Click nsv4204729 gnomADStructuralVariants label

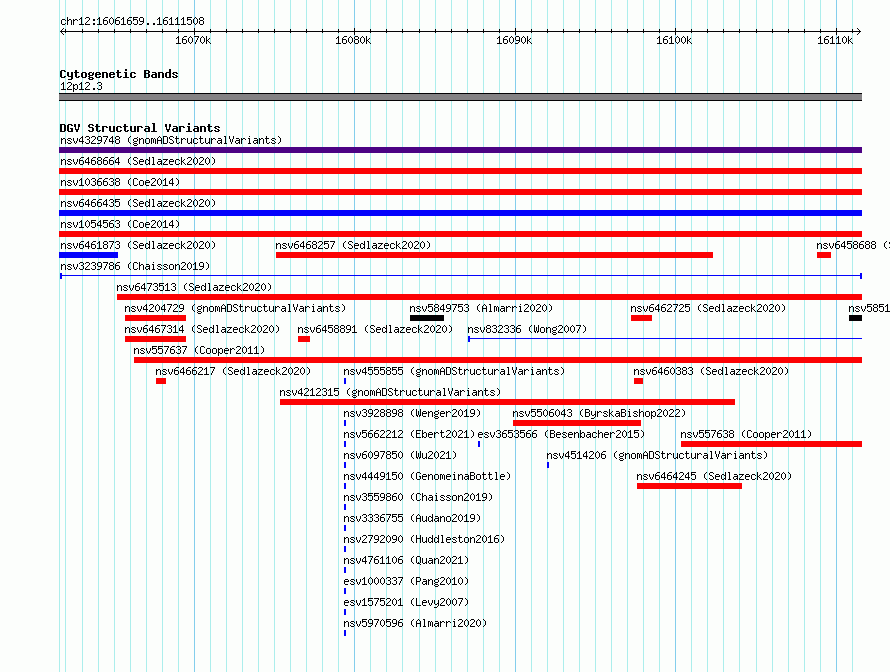[235, 308]
